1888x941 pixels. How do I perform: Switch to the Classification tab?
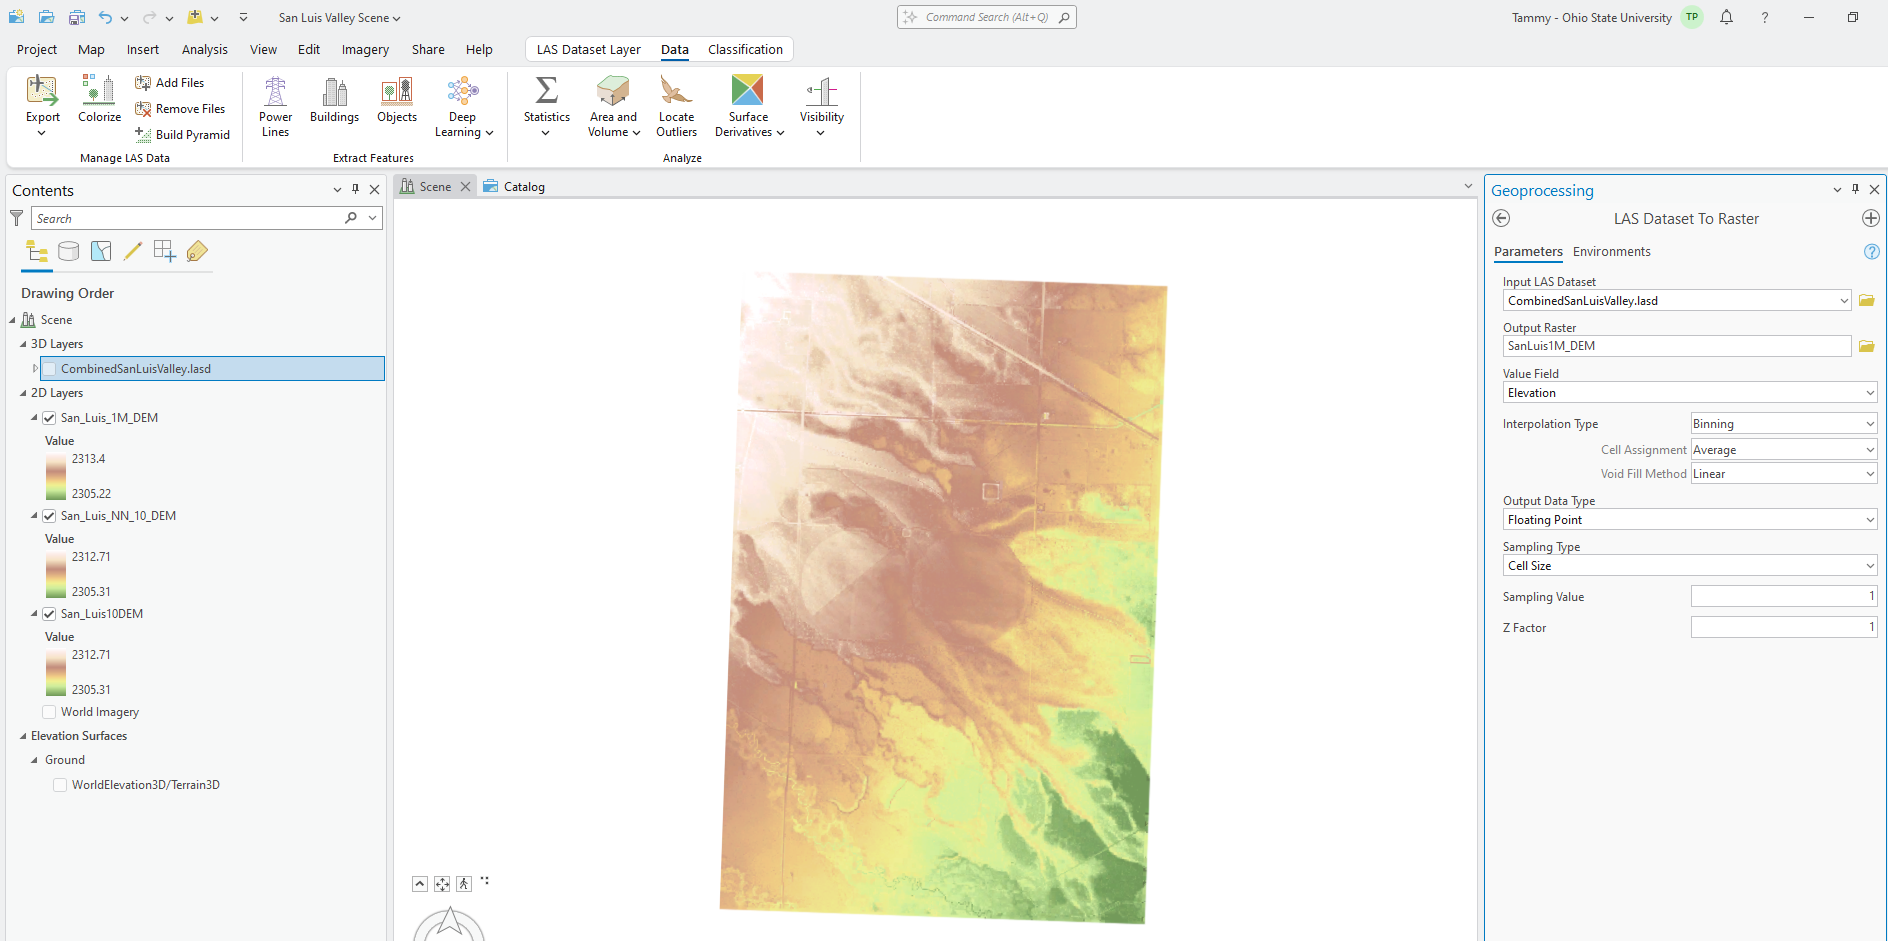745,50
